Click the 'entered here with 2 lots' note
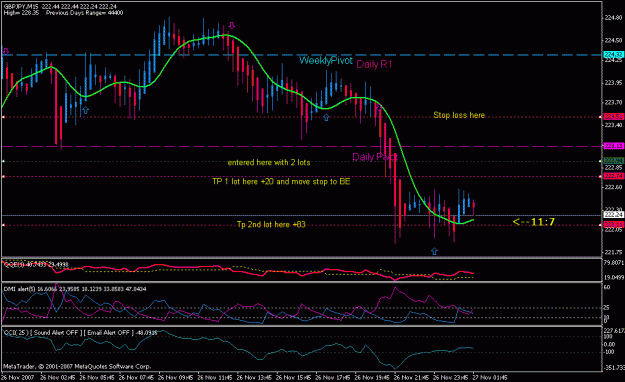Viewport: 625px width, 382px height. [269, 163]
